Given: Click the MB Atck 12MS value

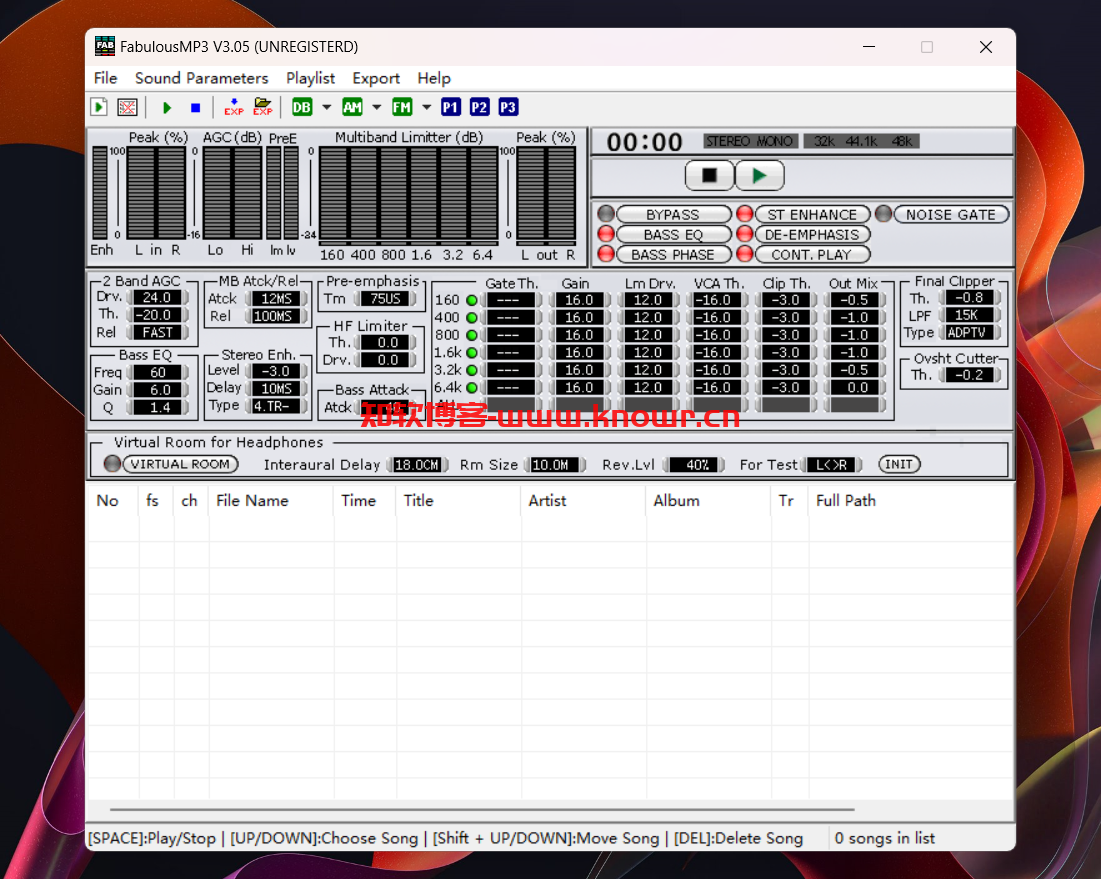Looking at the screenshot, I should point(276,298).
